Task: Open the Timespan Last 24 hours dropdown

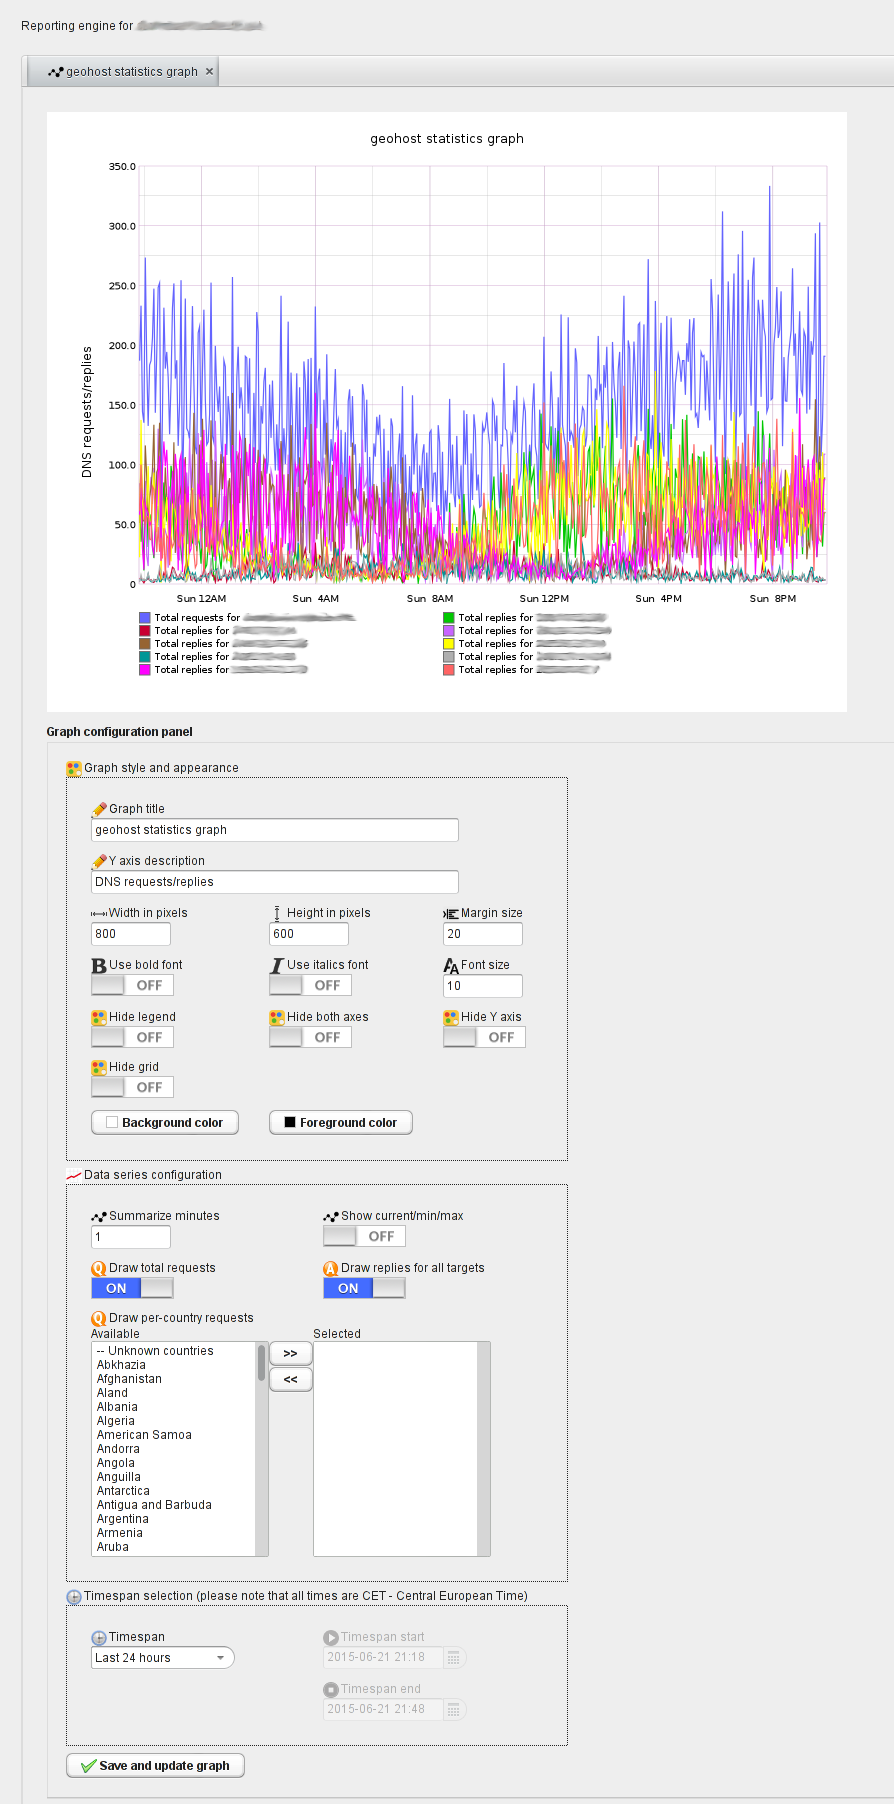Action: 163,1658
